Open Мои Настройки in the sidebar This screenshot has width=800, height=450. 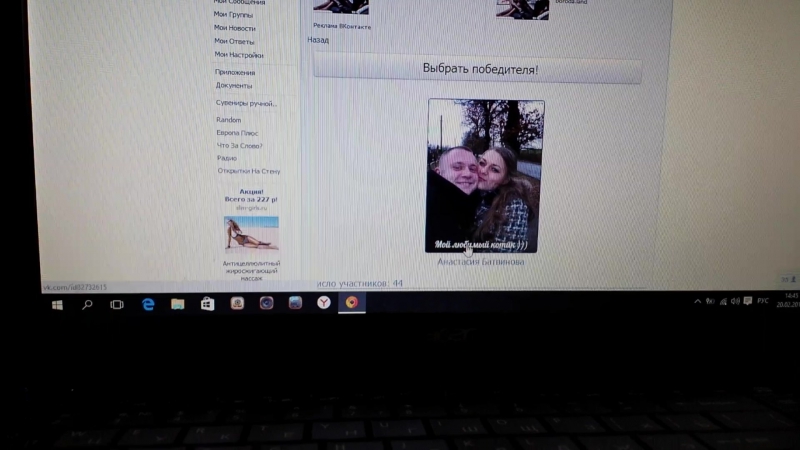click(239, 55)
